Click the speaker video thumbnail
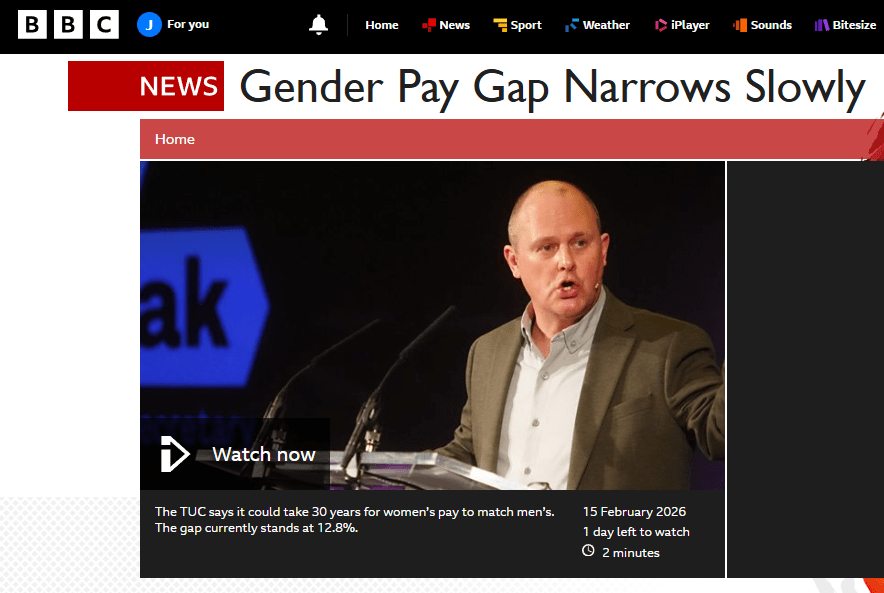Viewport: 884px width, 593px height. 432,325
